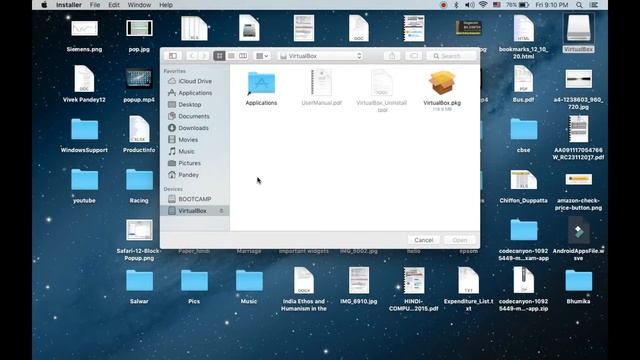The height and width of the screenshot is (360, 640).
Task: Click the red recording indicator in menu bar
Action: (x=443, y=5)
